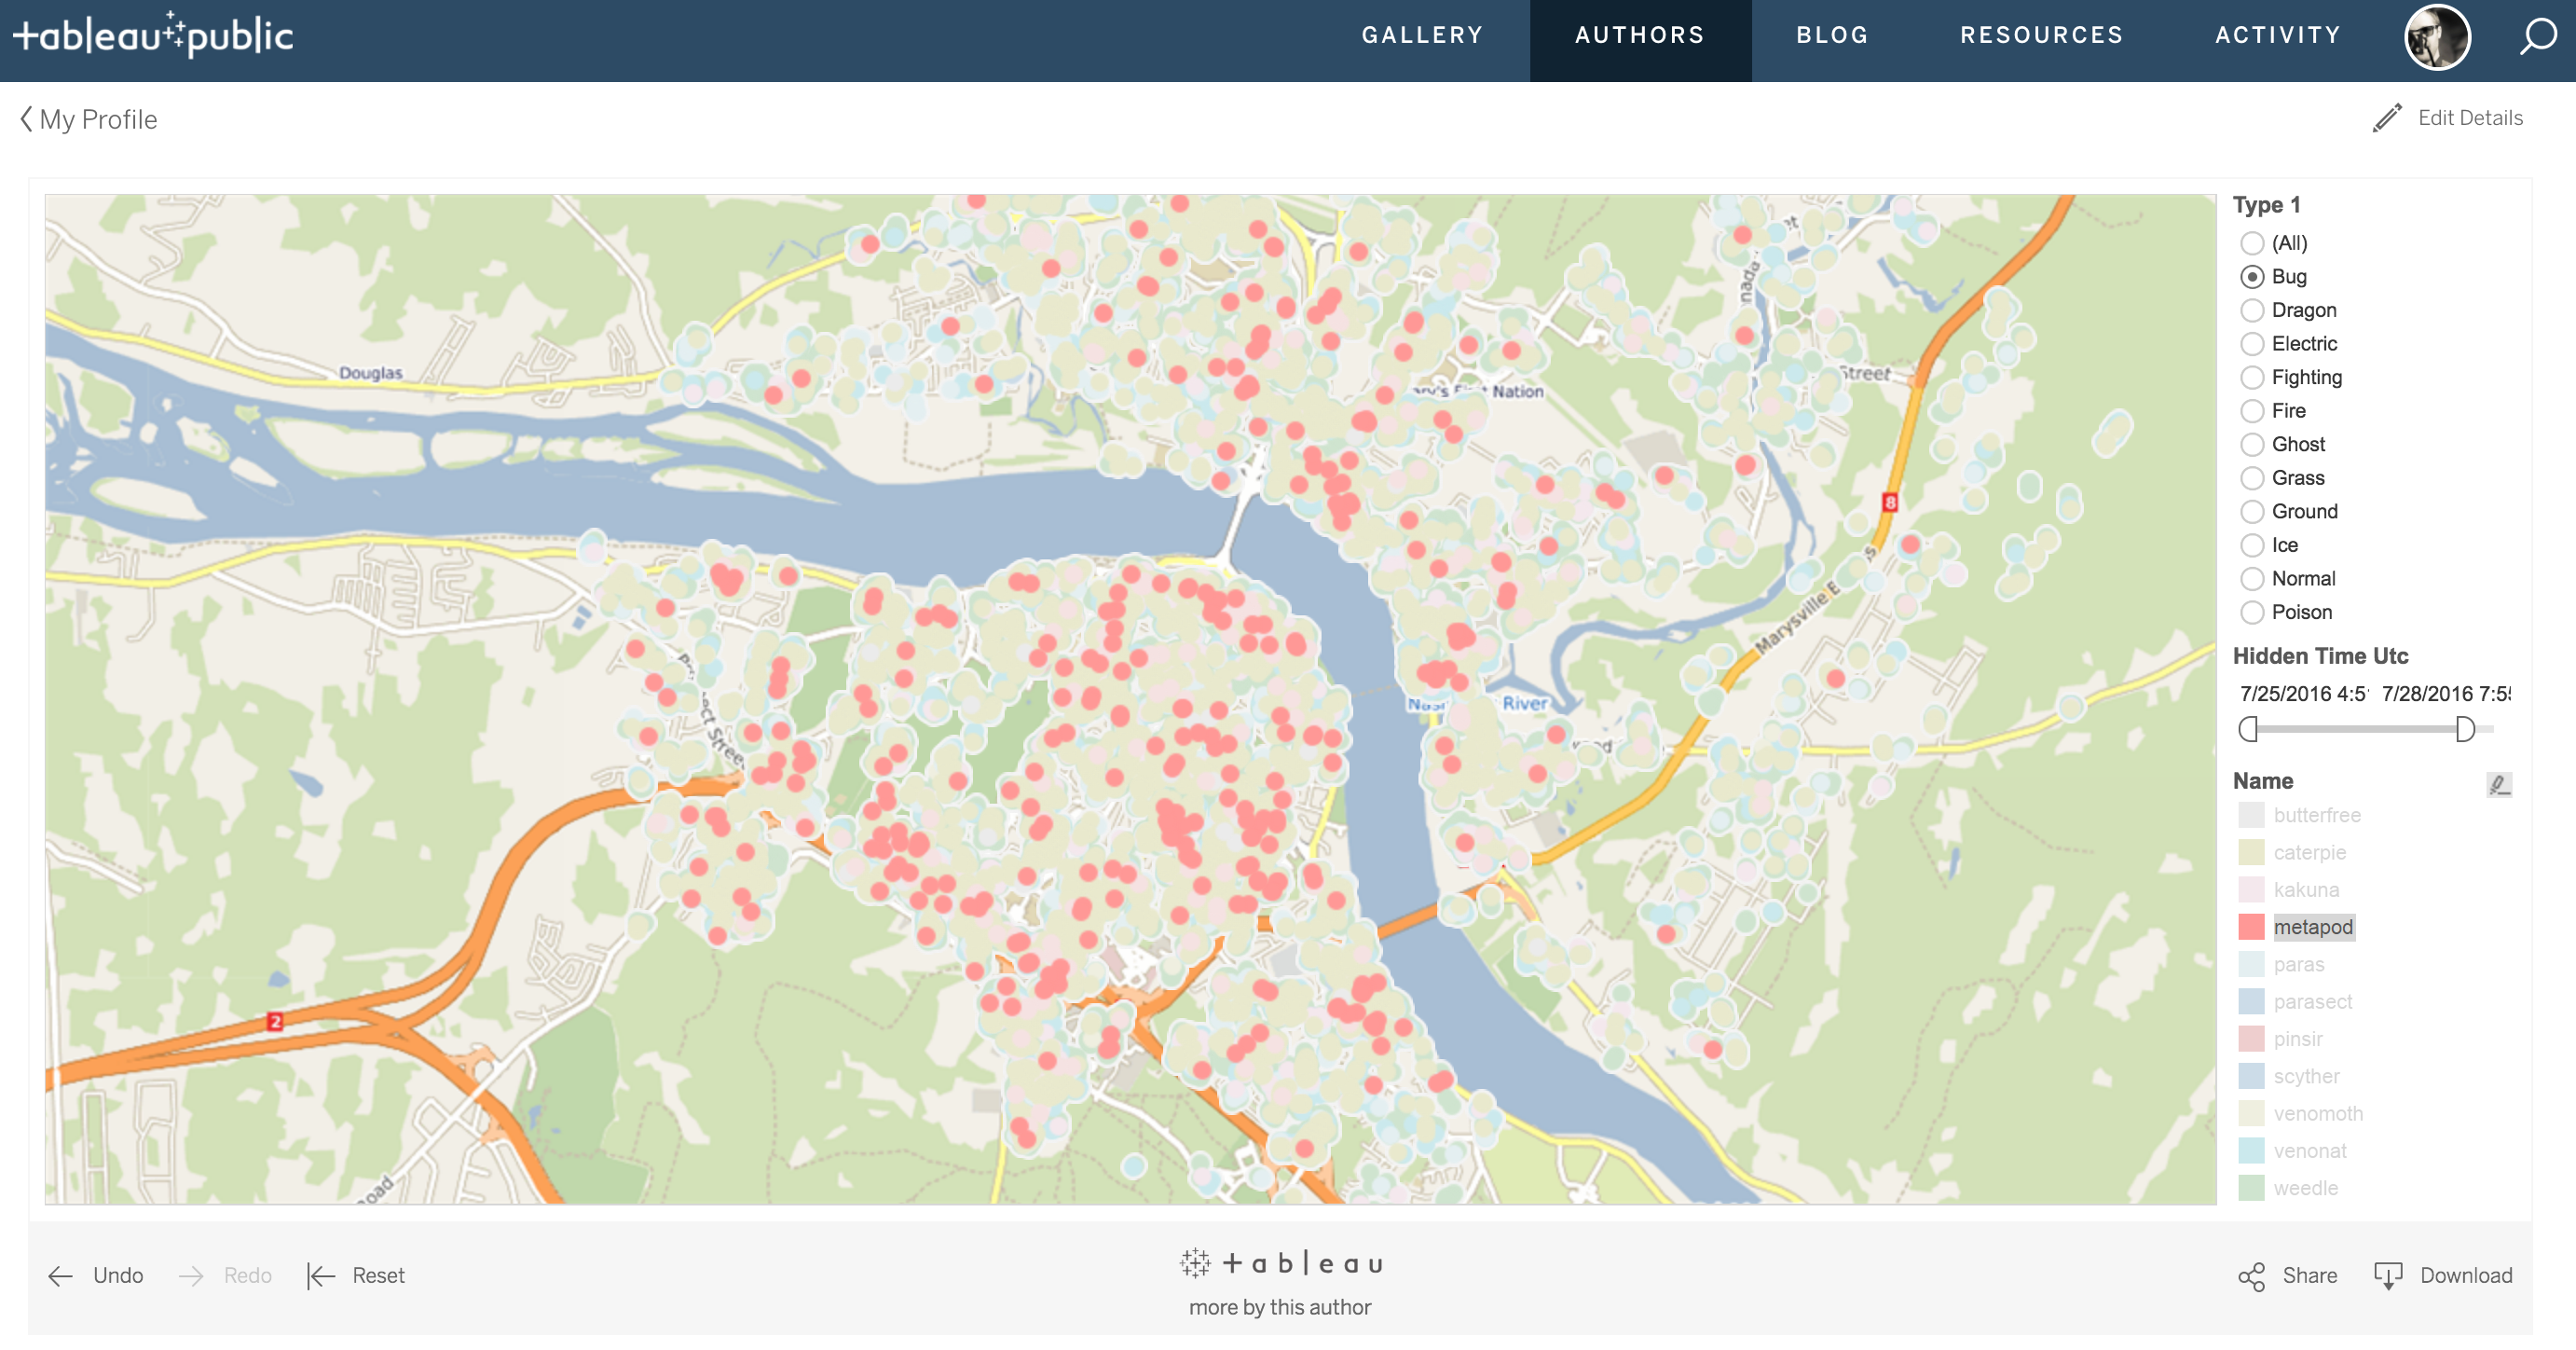2576x1350 pixels.
Task: Click the venomoth color swatch
Action: (2251, 1113)
